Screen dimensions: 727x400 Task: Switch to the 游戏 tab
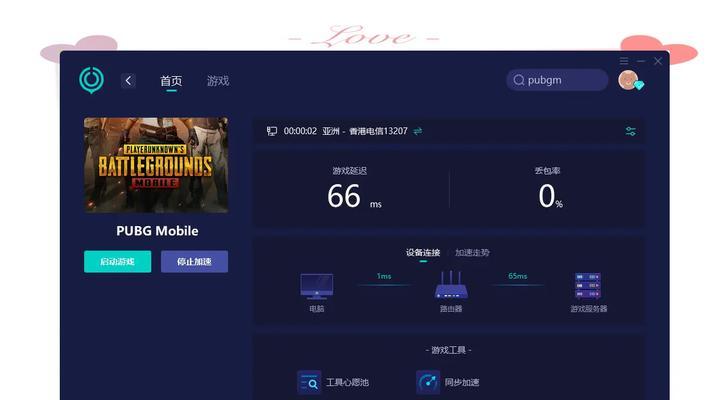pyautogui.click(x=218, y=81)
